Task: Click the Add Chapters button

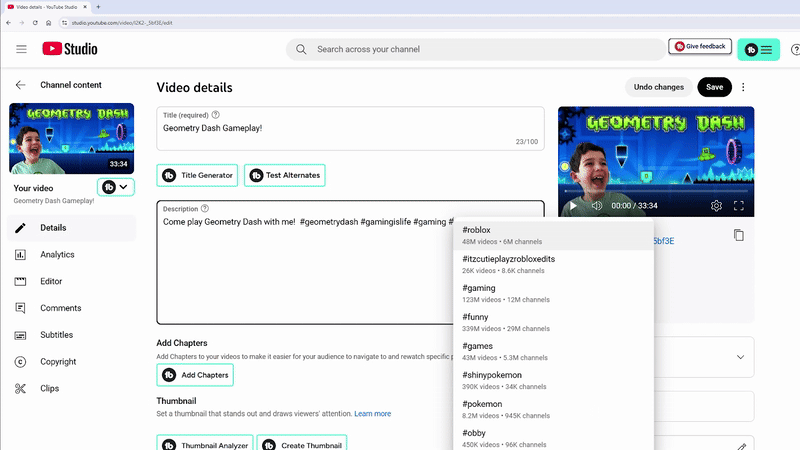Action: [195, 375]
